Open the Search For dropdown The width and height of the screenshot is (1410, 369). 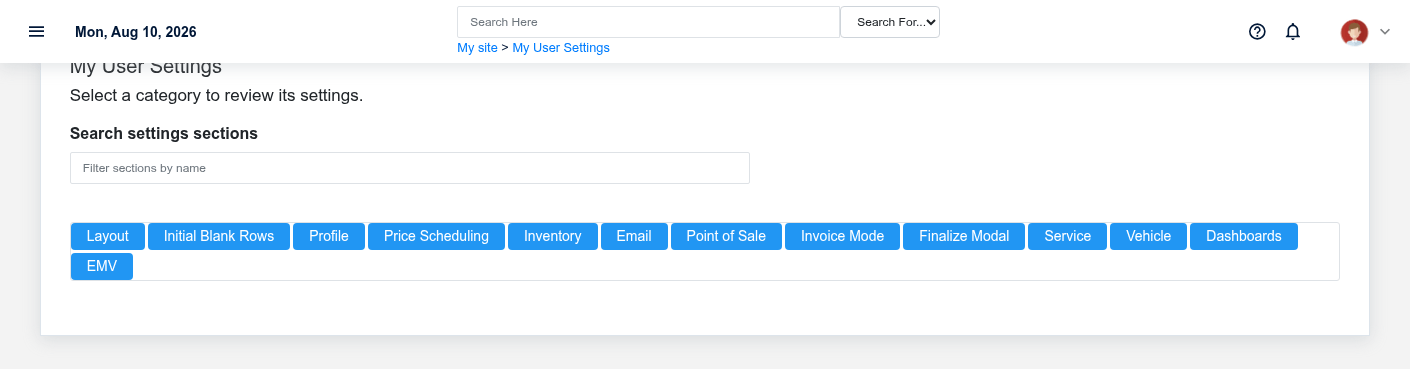click(x=890, y=22)
